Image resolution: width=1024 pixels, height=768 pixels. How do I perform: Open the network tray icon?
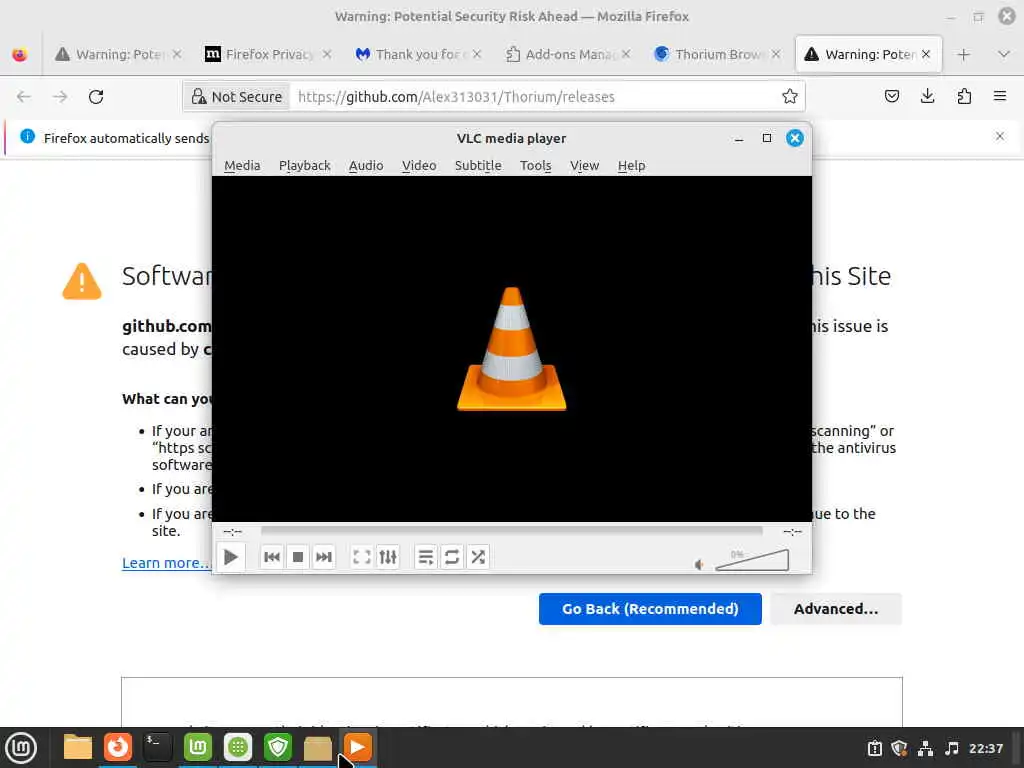point(925,748)
